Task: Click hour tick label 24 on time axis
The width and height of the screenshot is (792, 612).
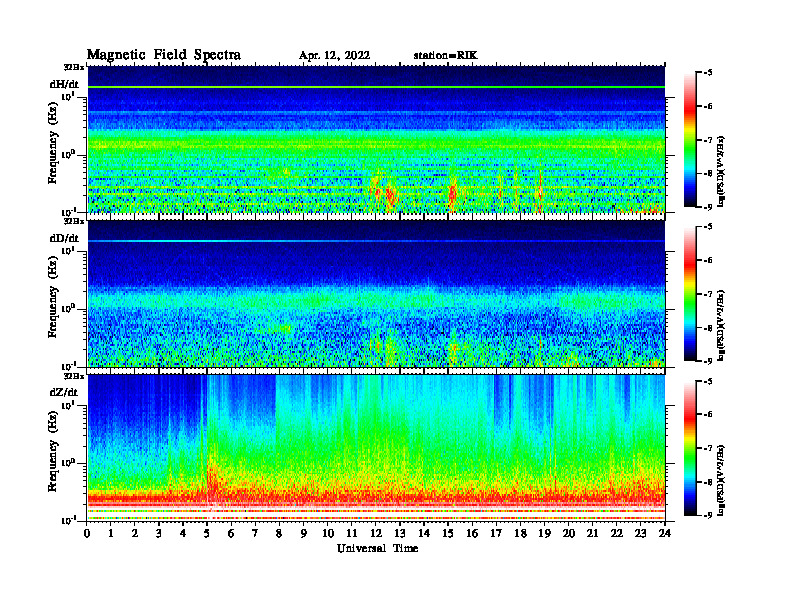Action: [x=665, y=533]
